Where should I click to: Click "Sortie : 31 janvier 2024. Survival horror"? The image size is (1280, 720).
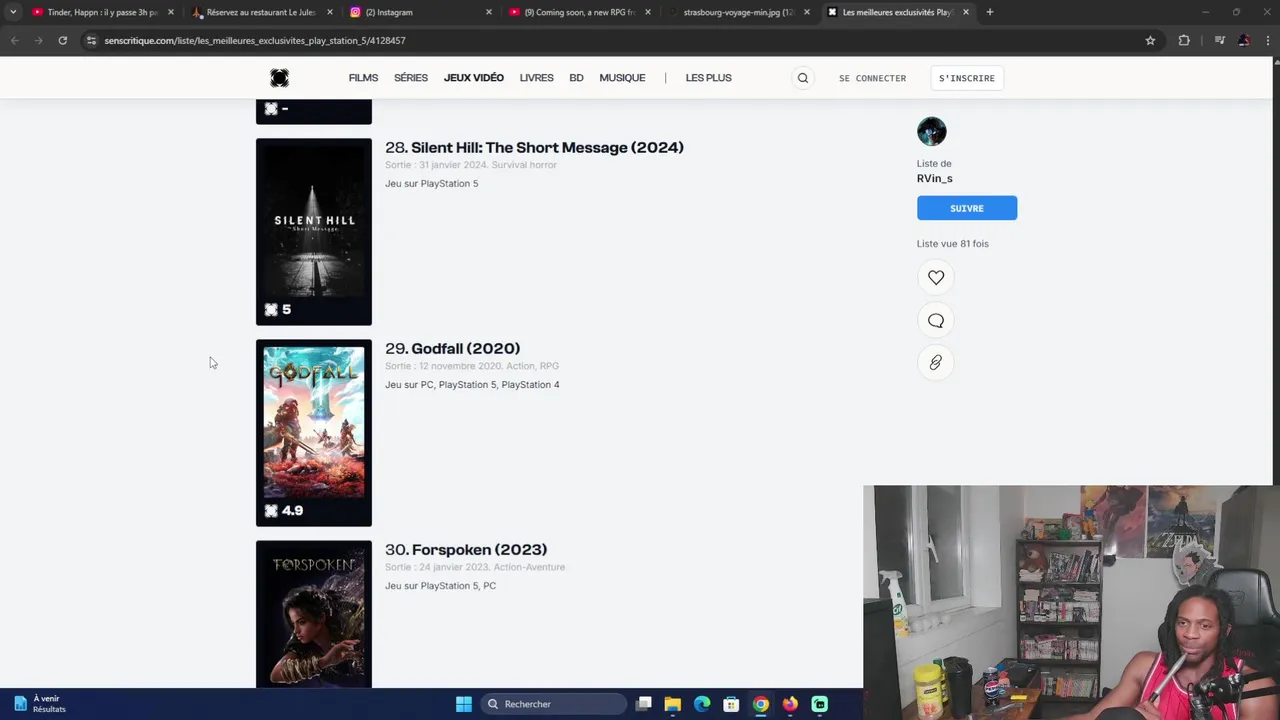(471, 165)
